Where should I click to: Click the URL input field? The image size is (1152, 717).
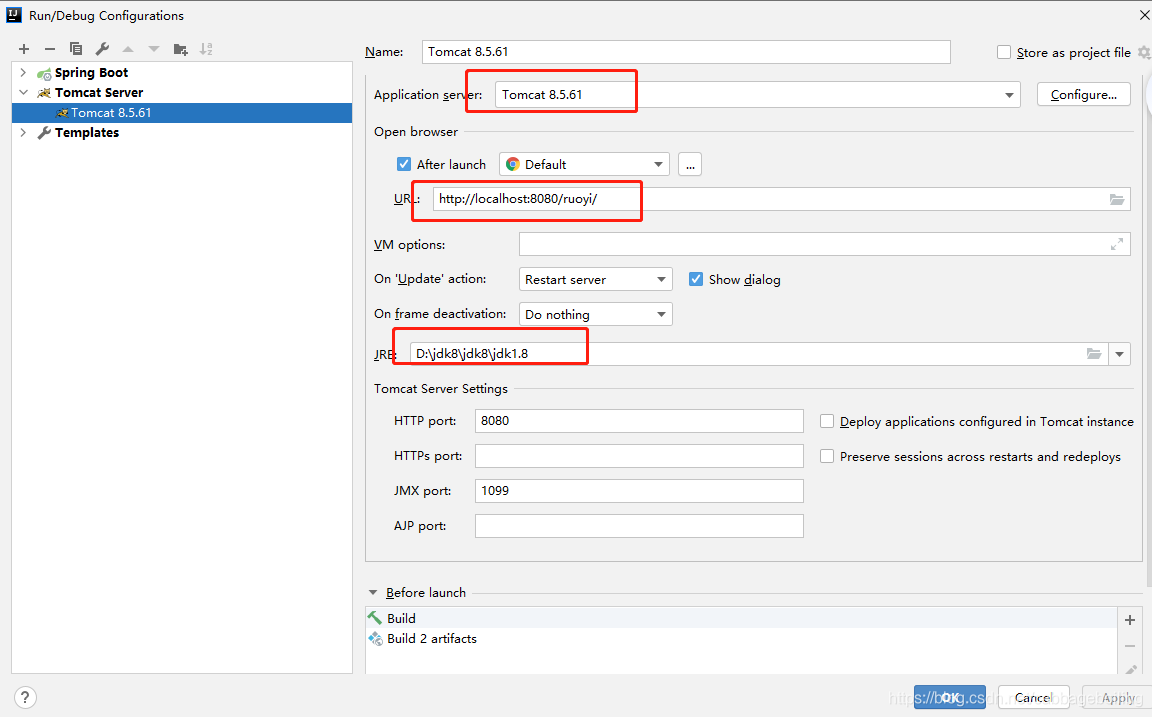[x=782, y=199]
